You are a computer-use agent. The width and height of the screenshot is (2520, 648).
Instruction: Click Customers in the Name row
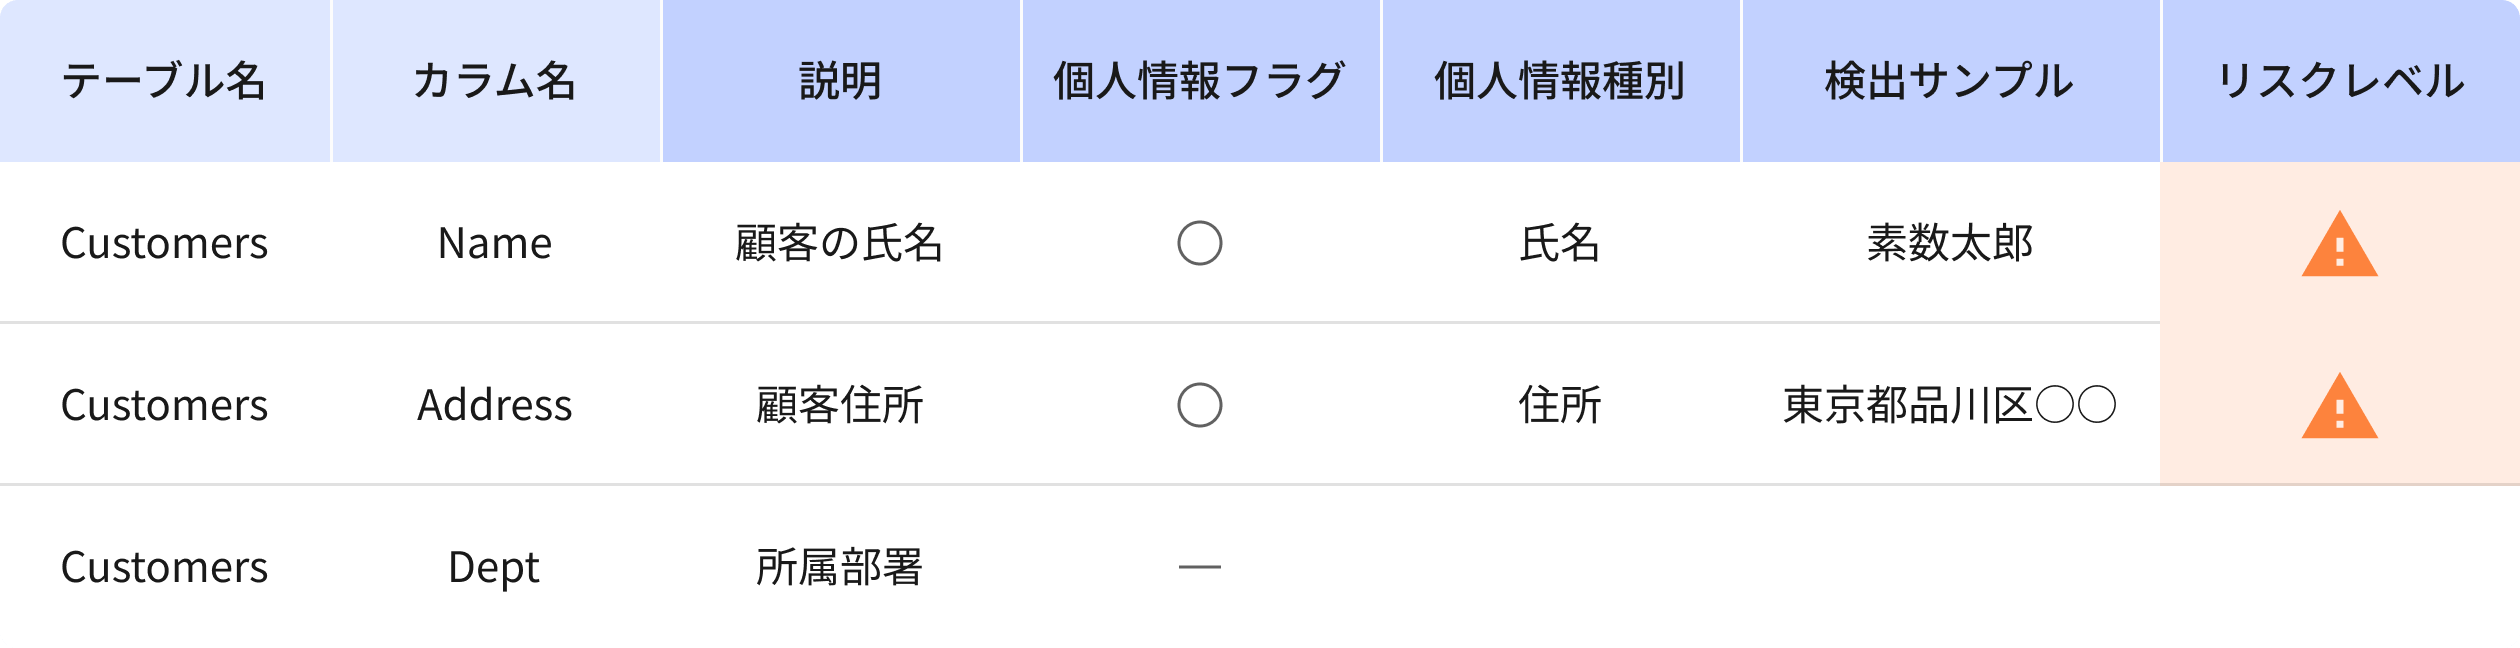click(164, 243)
